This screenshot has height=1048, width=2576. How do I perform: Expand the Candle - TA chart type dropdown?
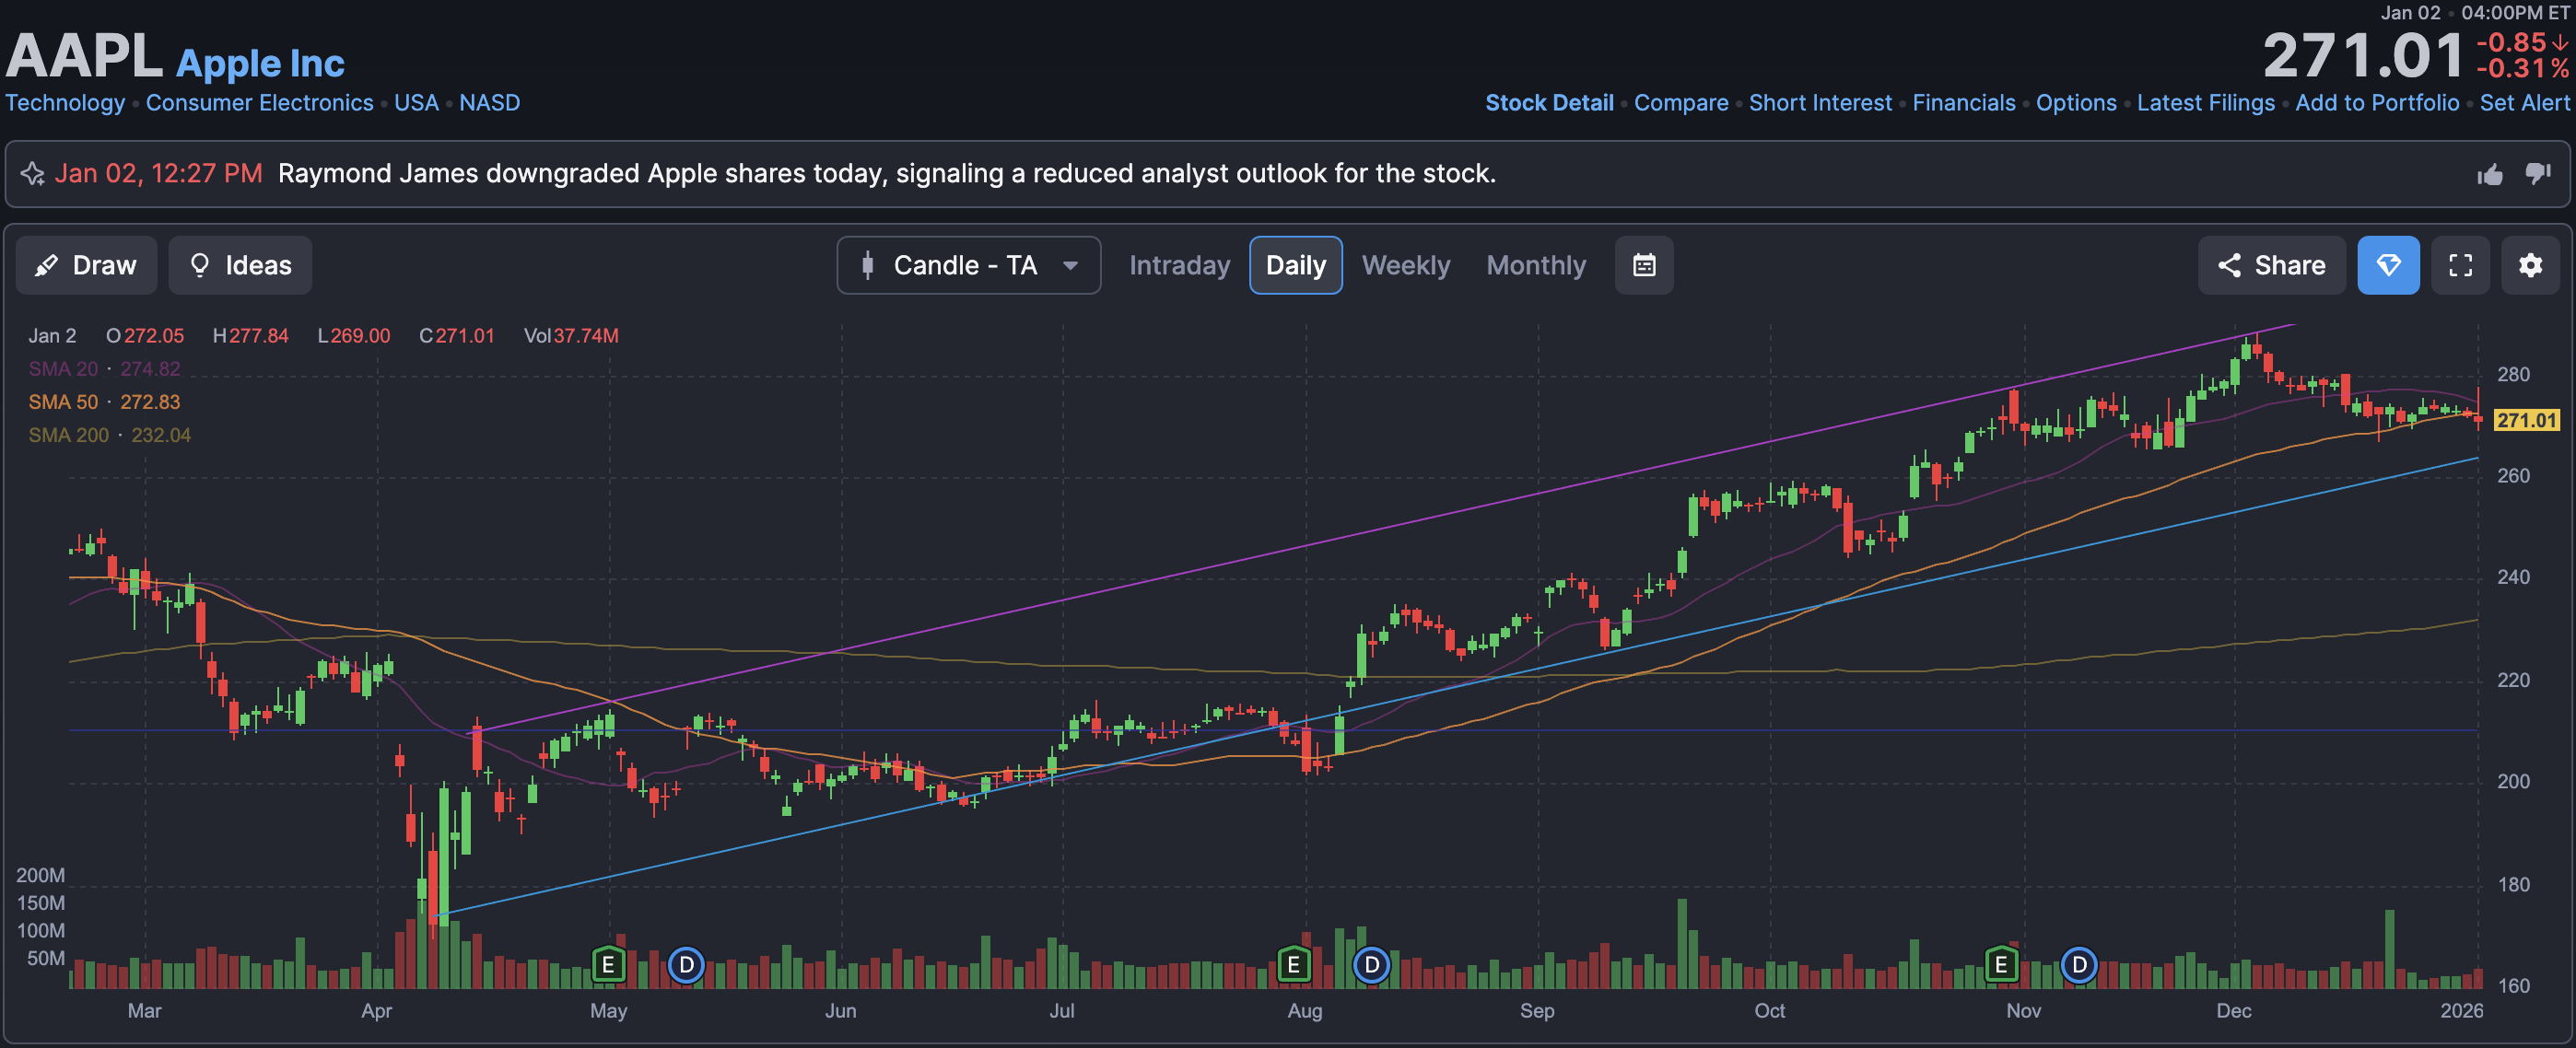968,265
